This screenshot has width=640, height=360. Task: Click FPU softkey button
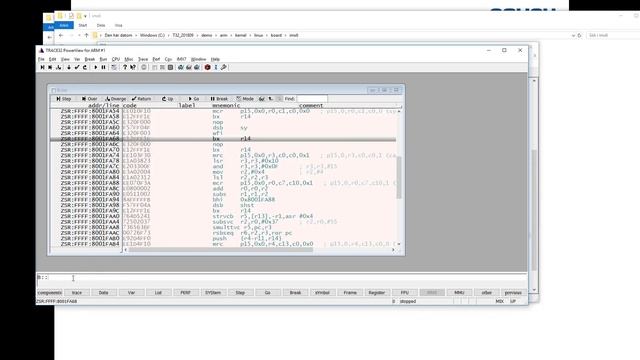point(404,293)
